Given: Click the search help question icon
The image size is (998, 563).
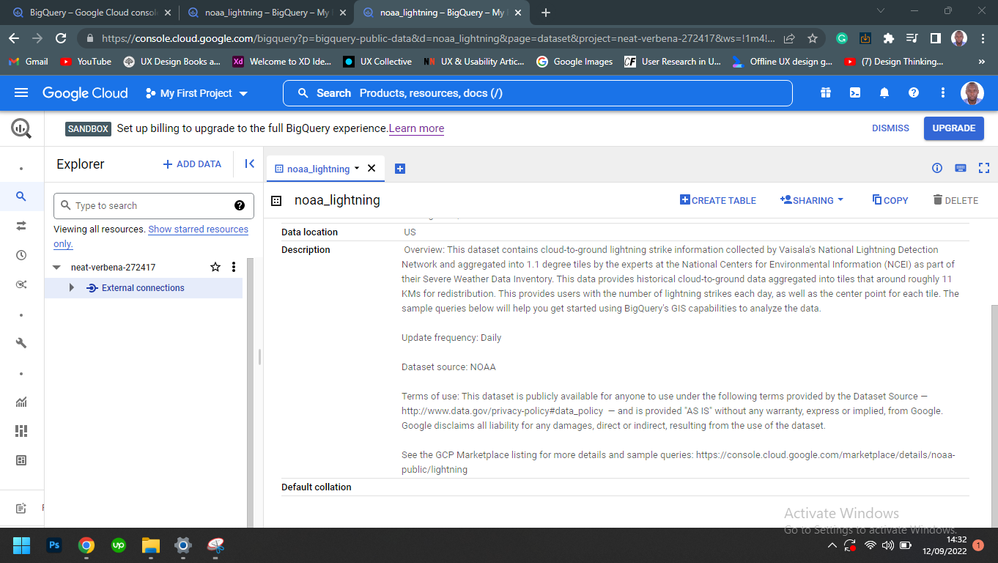Looking at the screenshot, I should coord(239,205).
